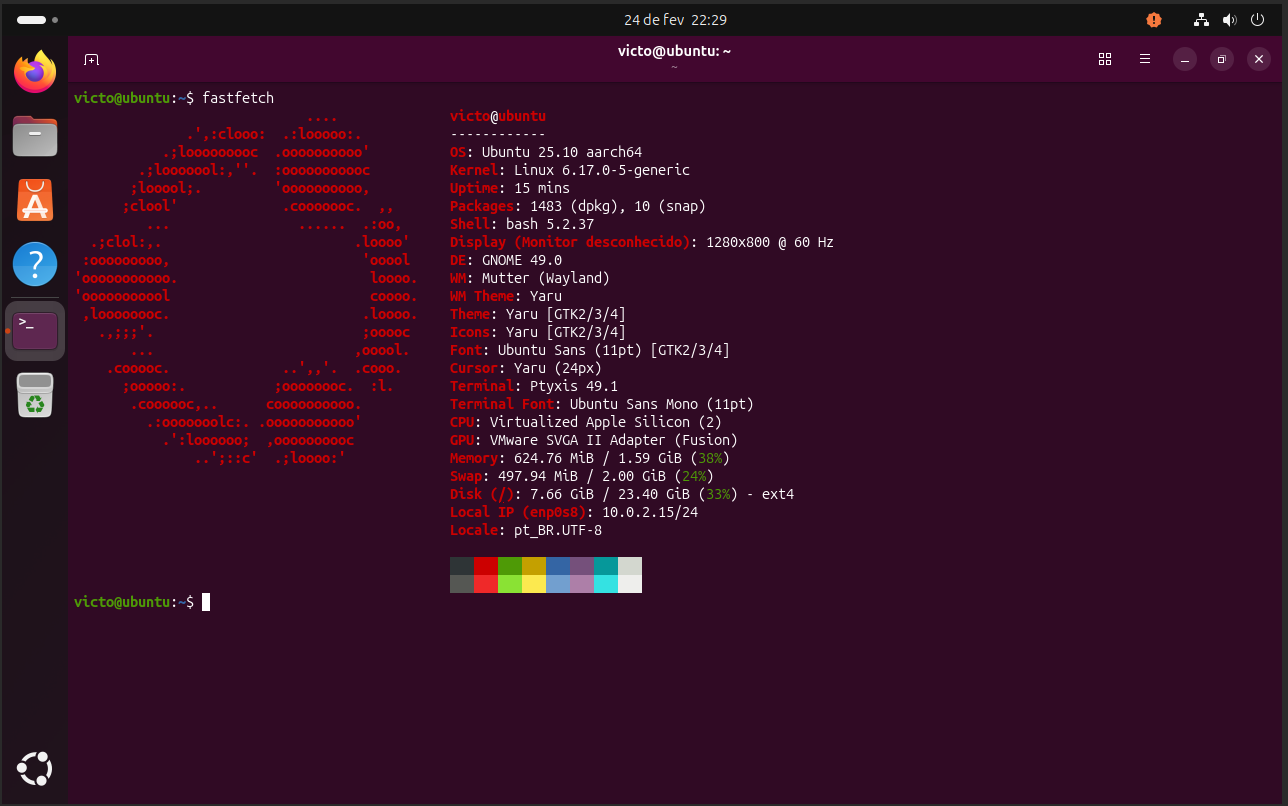Open the Files manager in dock
1288x806 pixels.
point(35,136)
